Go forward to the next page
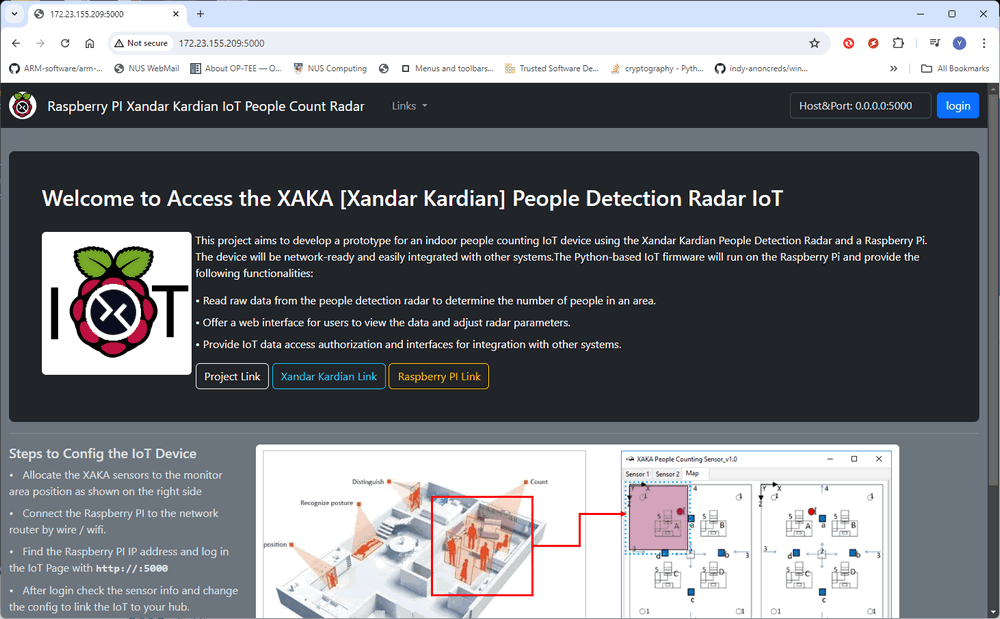This screenshot has height=619, width=1000. coord(40,43)
